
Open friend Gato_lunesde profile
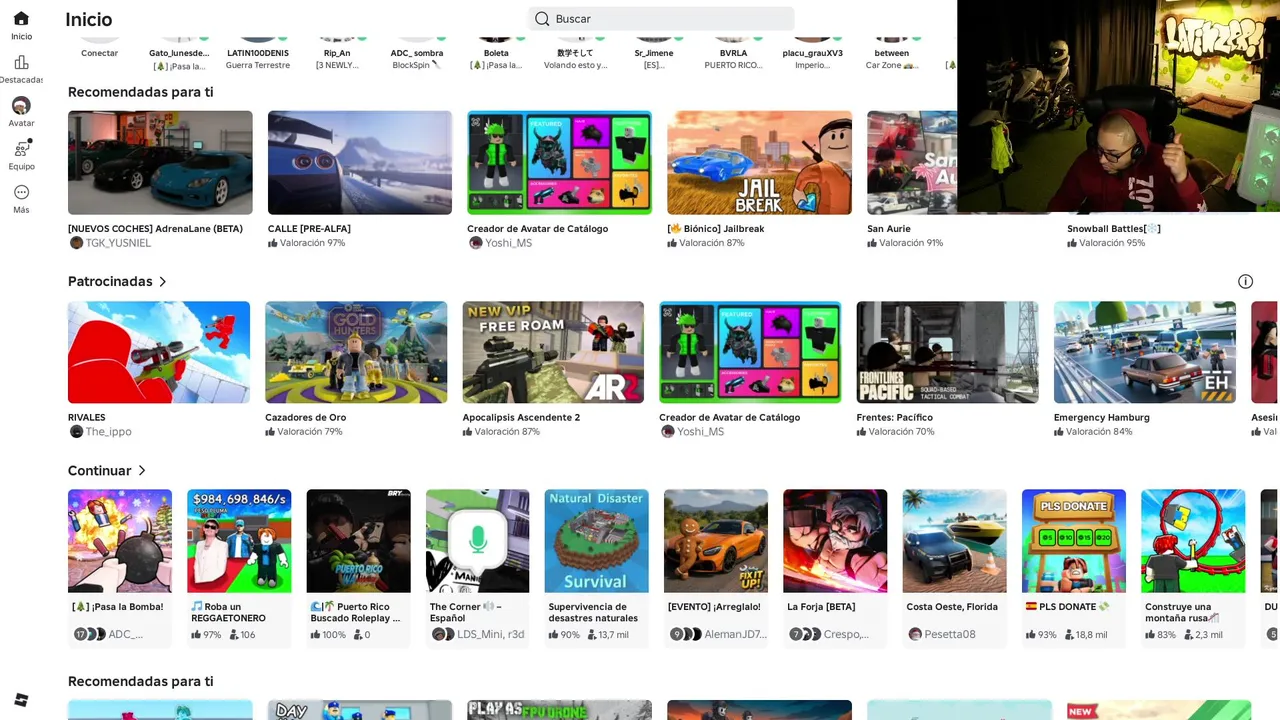[x=179, y=53]
